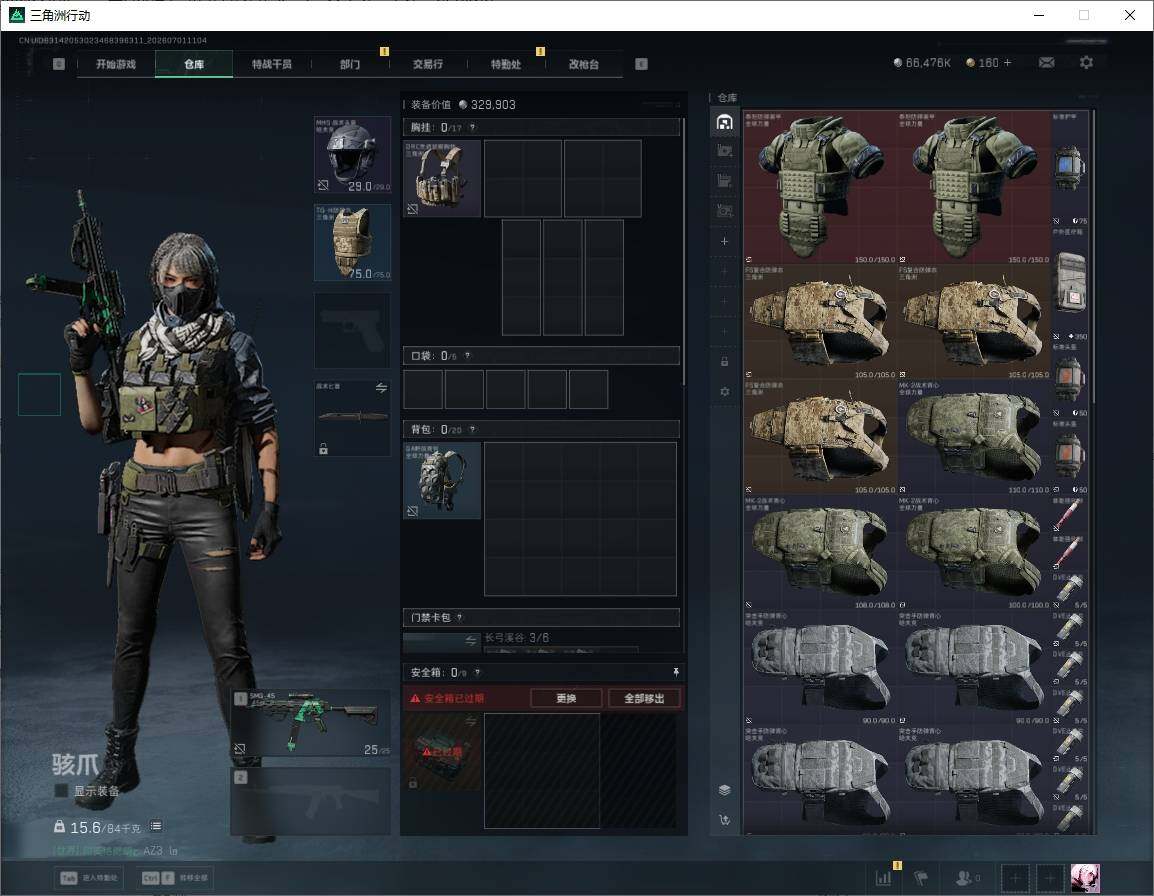Click the 门禁卡包 help question mark
This screenshot has height=896, width=1154.
(x=460, y=617)
